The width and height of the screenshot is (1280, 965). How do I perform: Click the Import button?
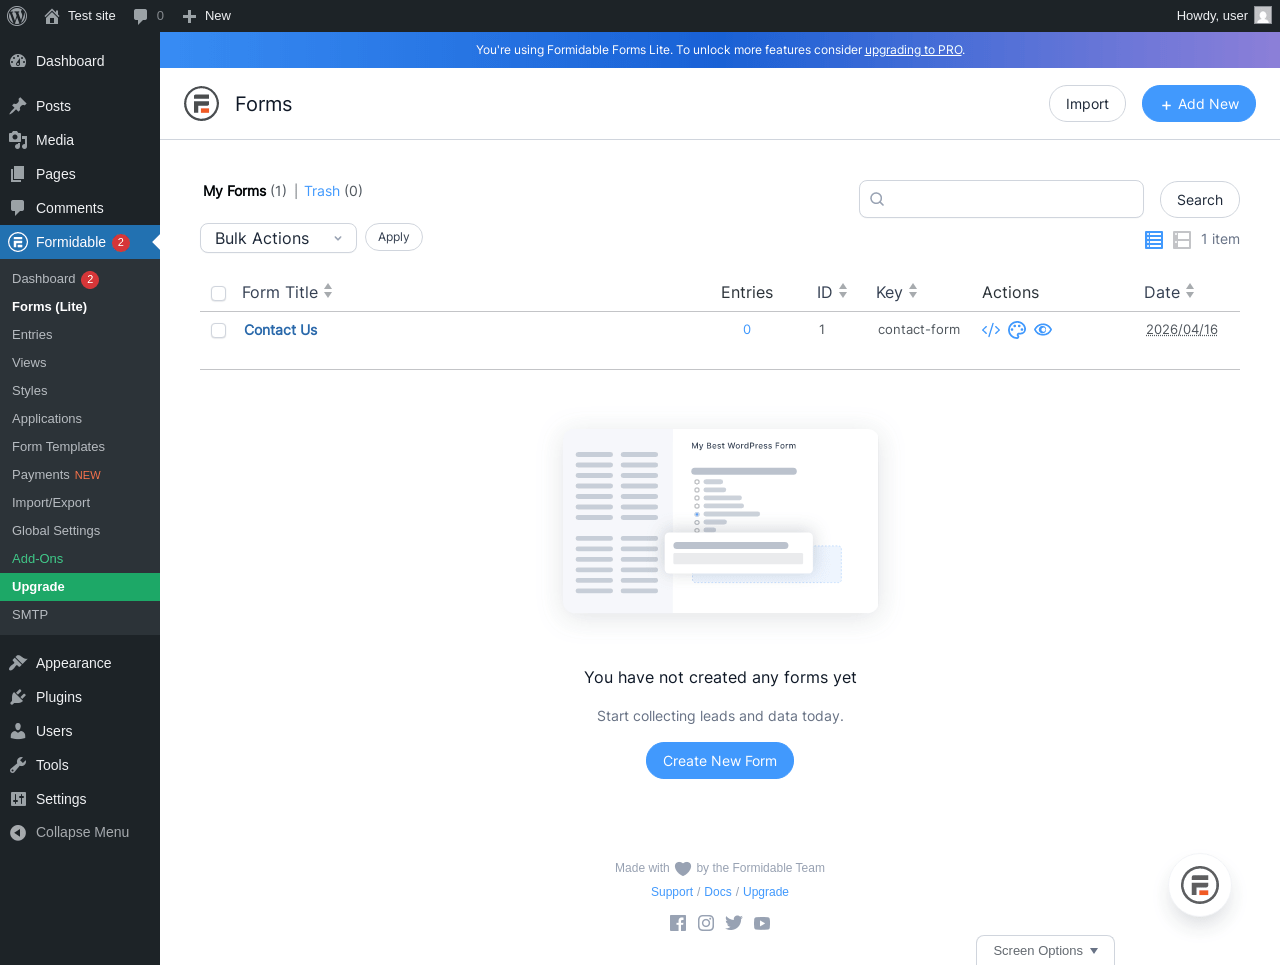click(x=1087, y=104)
